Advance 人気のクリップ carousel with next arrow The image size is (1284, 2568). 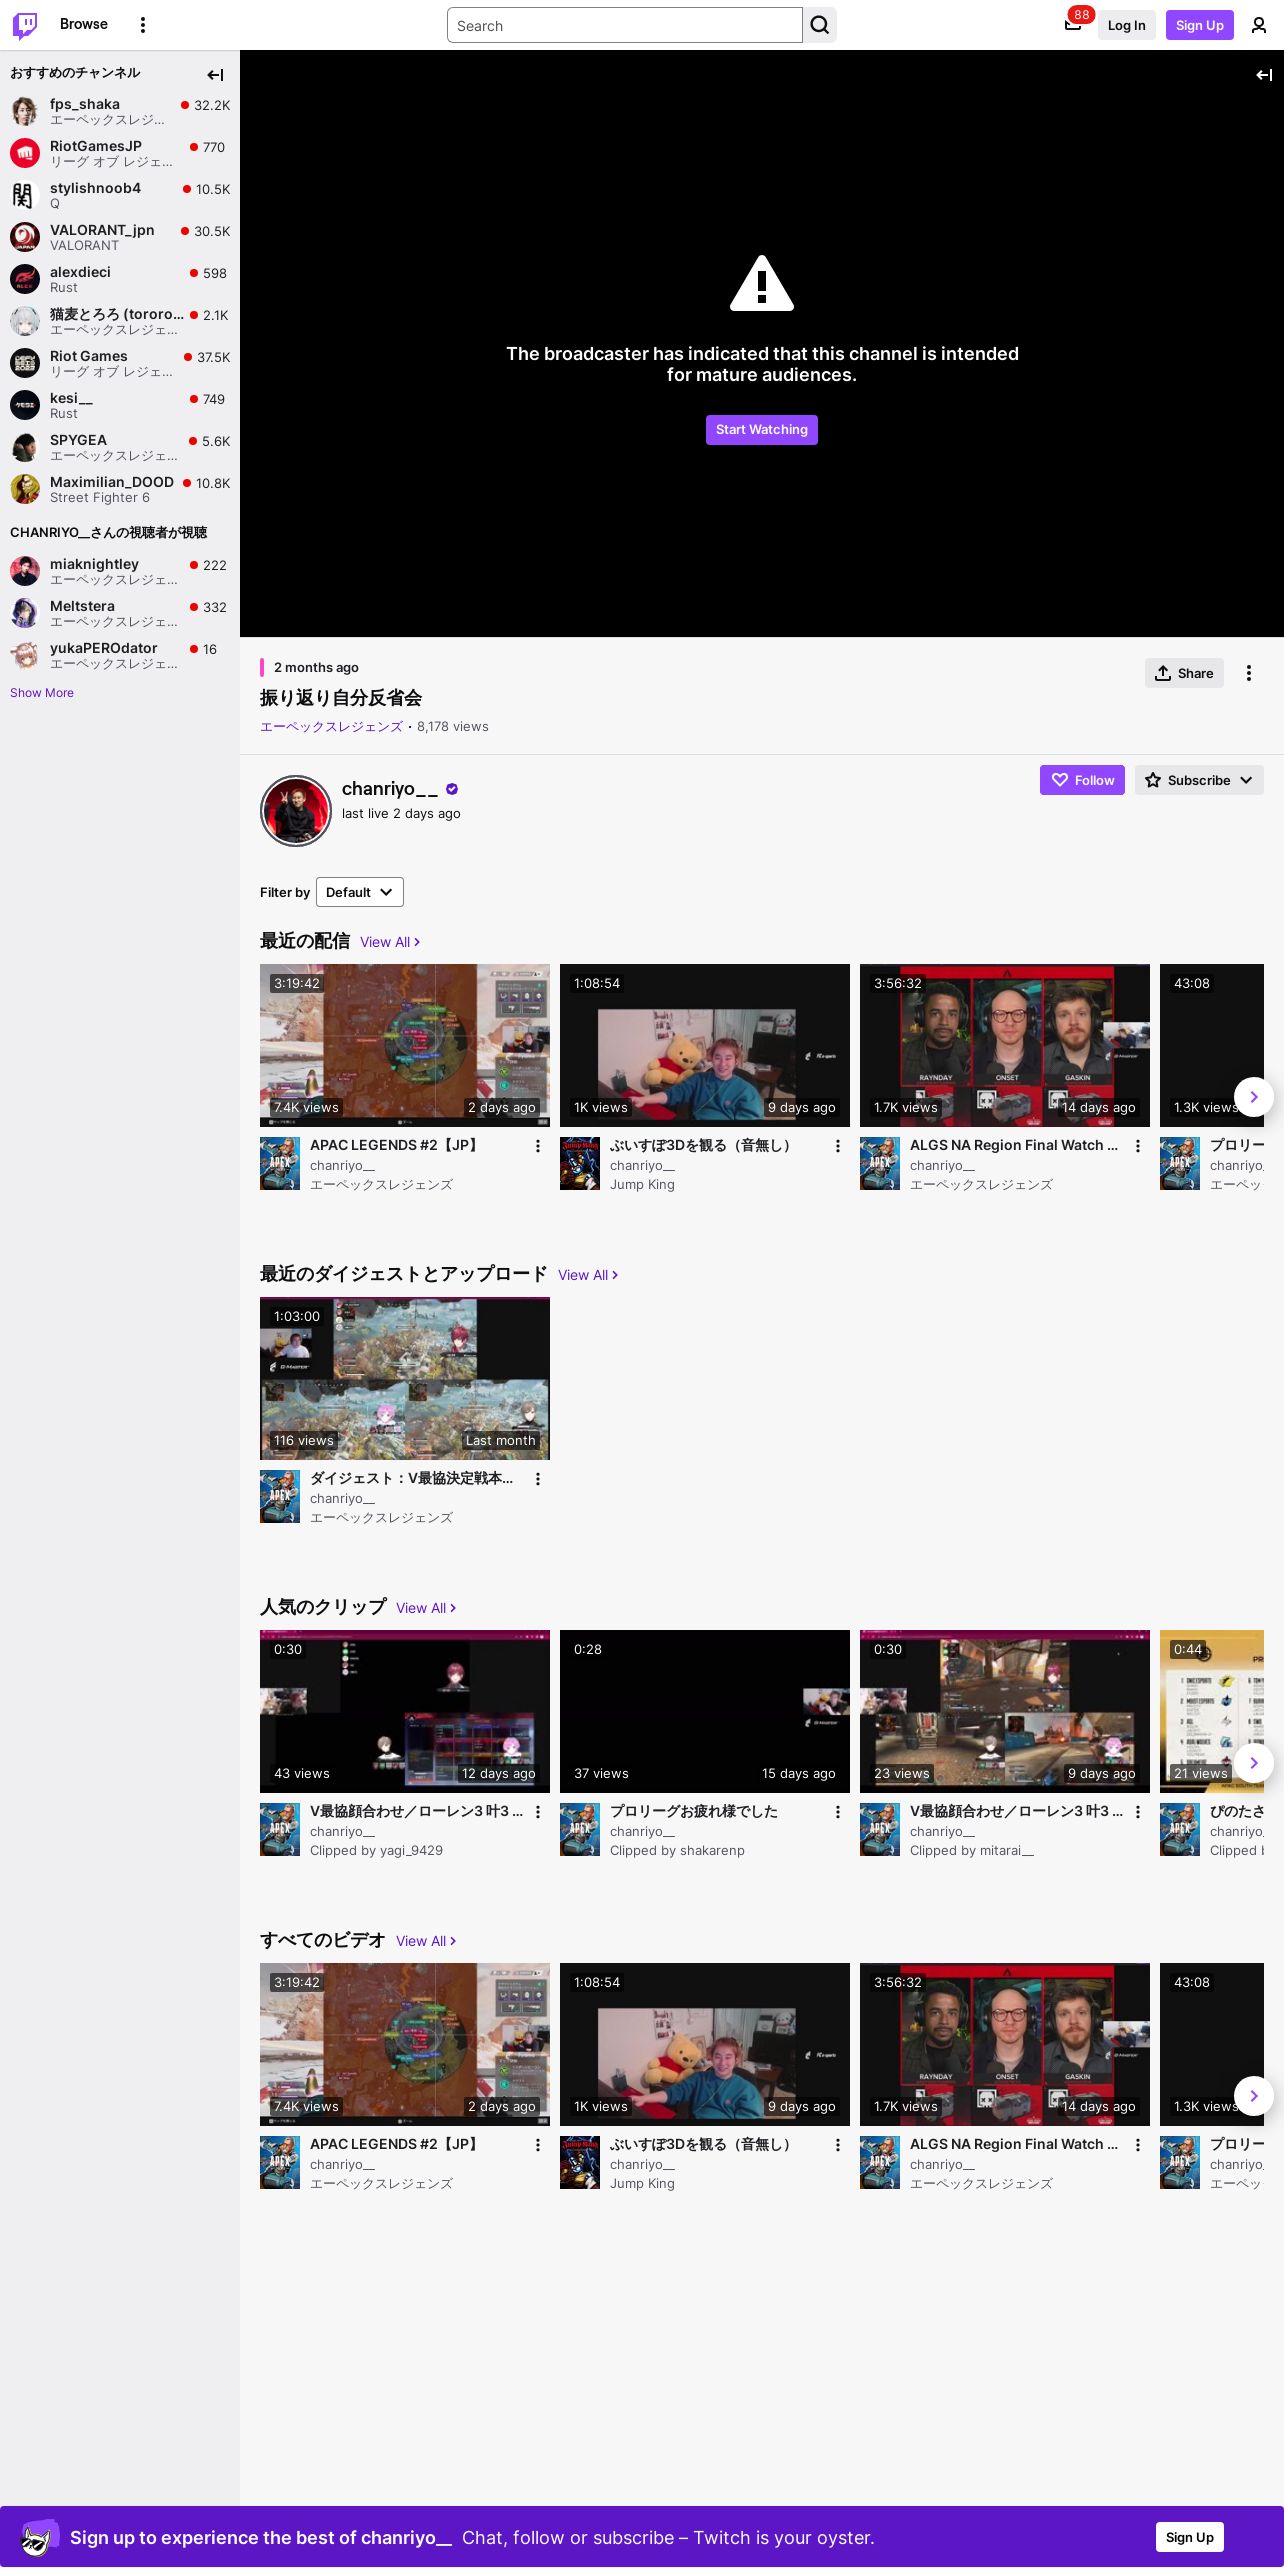point(1254,1763)
